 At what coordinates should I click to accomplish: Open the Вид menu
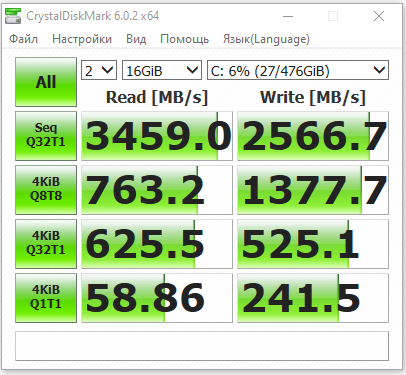click(x=136, y=39)
